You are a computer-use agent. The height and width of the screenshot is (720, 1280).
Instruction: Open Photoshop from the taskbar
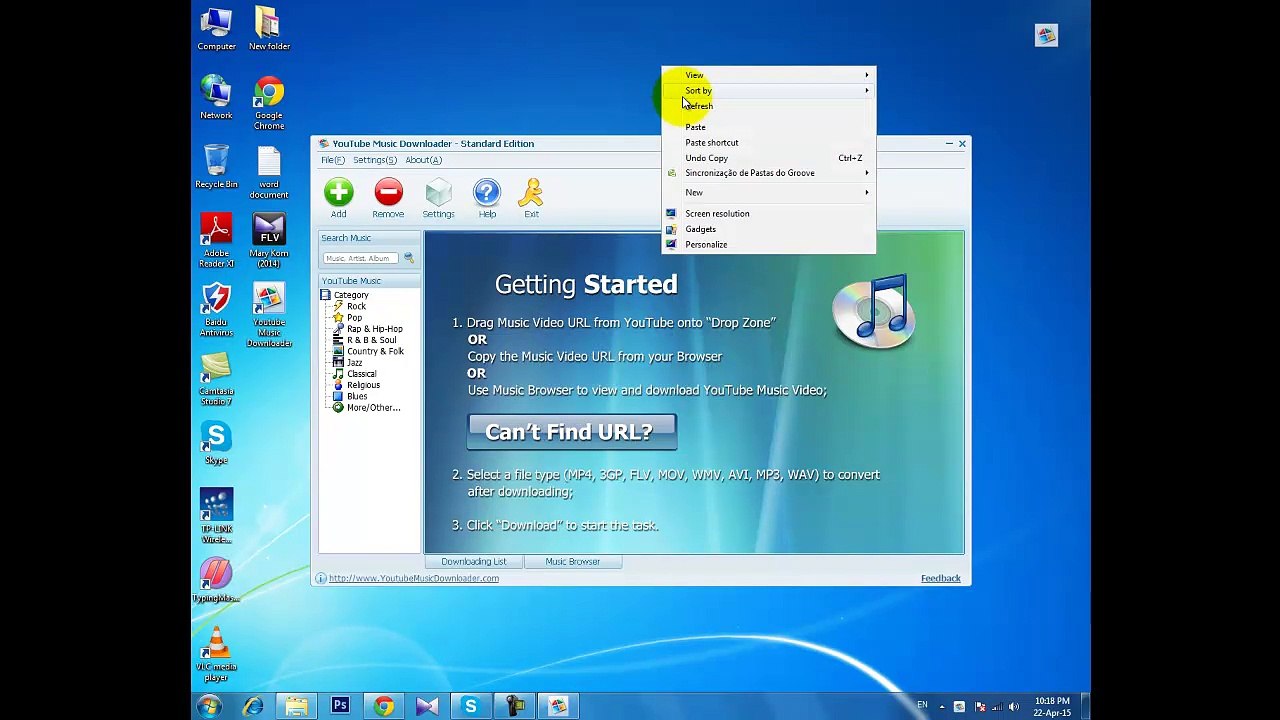point(340,706)
